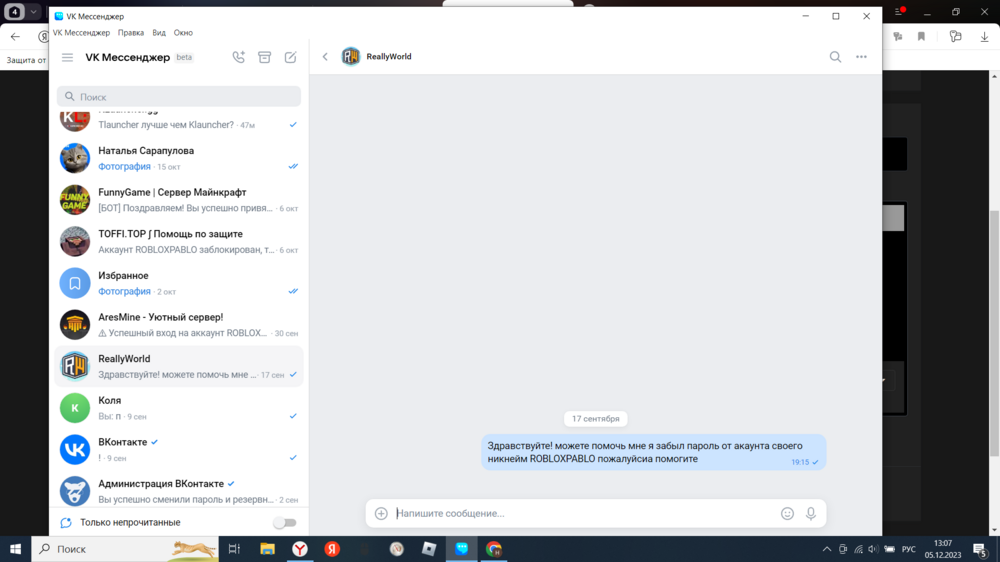Open the Roblox icon on the taskbar
The height and width of the screenshot is (562, 1000).
click(x=429, y=549)
